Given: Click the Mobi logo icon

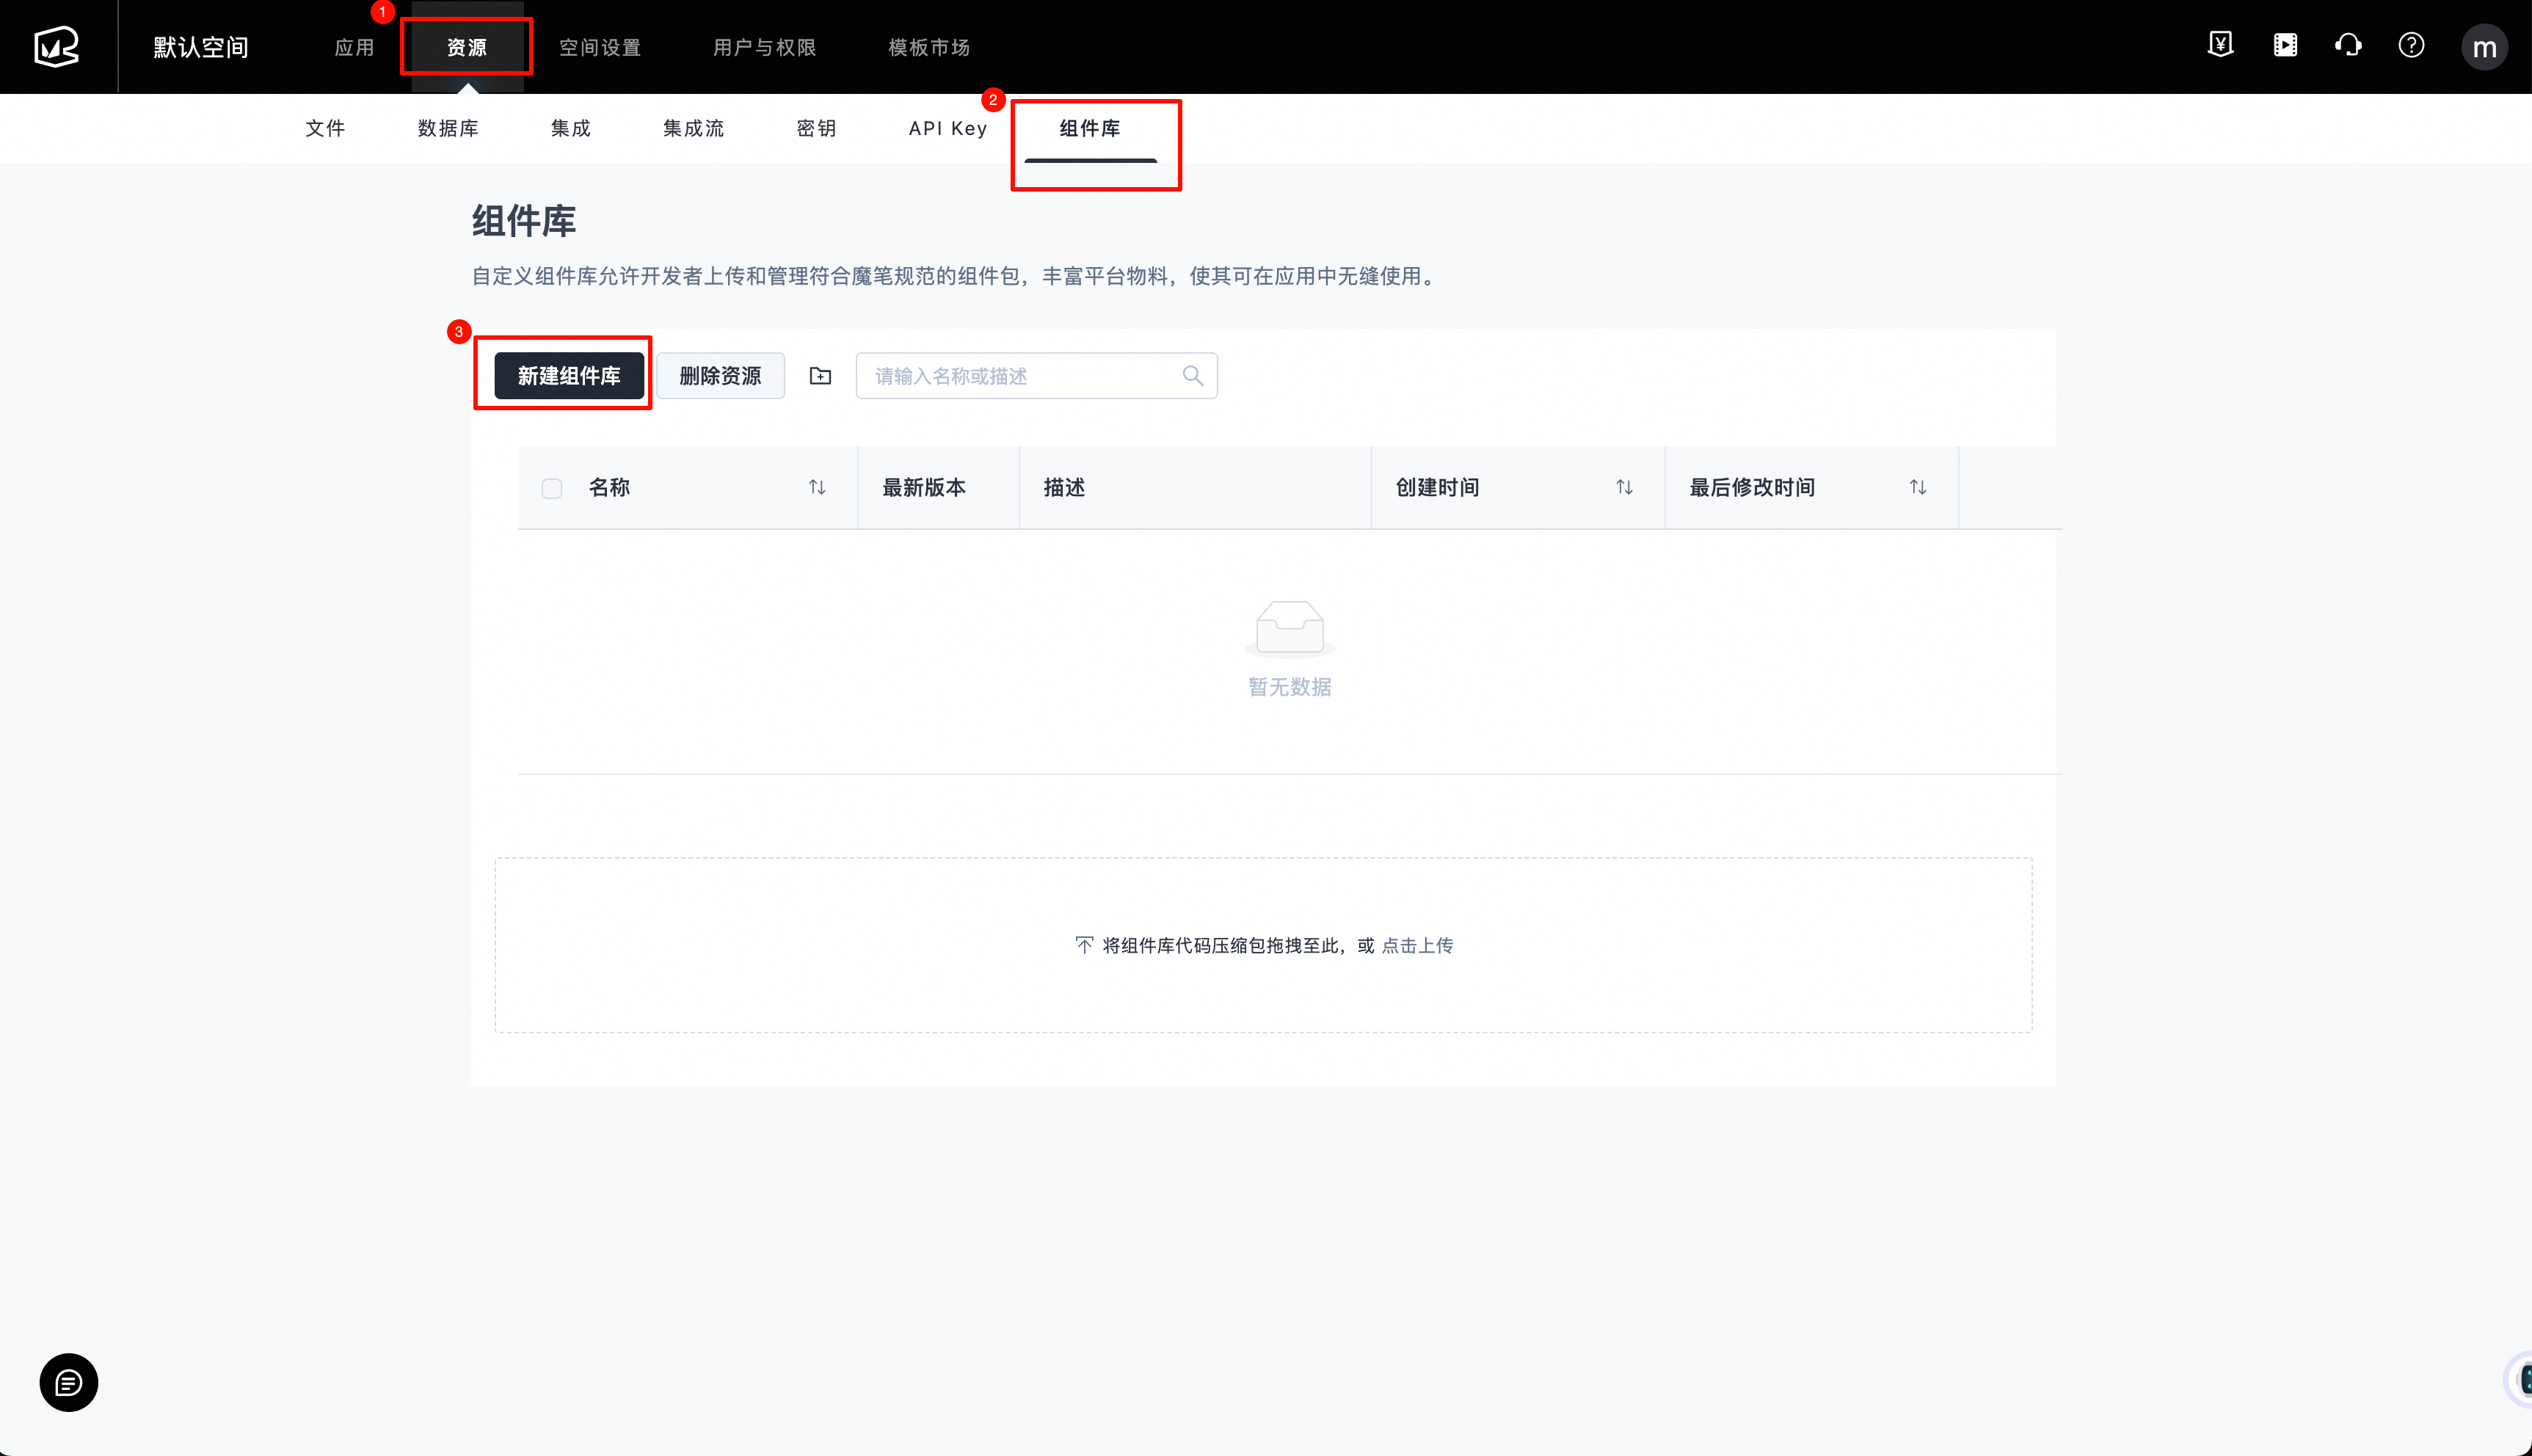Looking at the screenshot, I should 57,46.
